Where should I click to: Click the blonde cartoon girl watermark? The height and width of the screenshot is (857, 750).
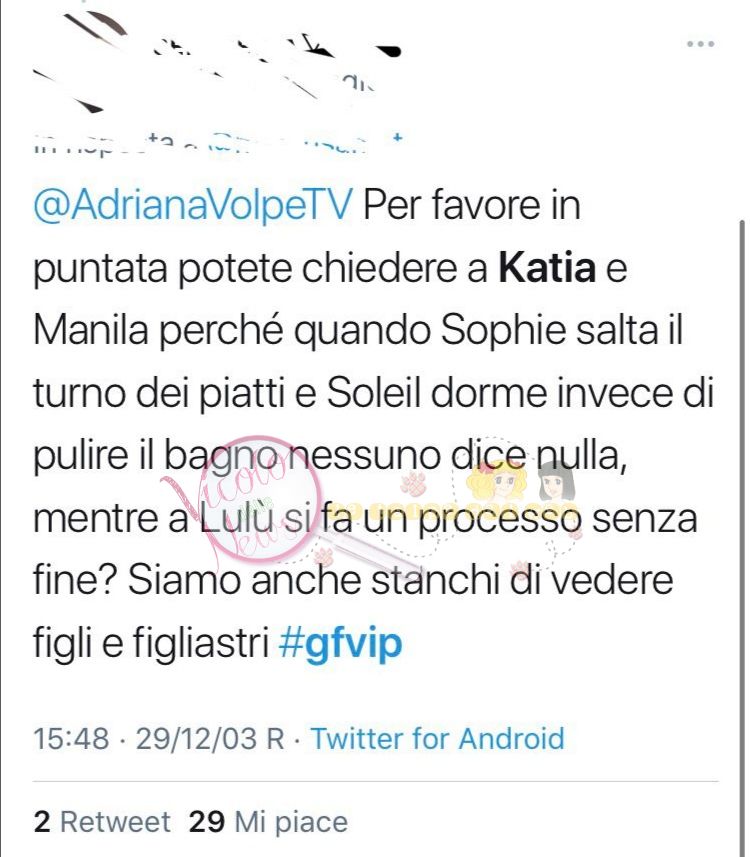(496, 482)
